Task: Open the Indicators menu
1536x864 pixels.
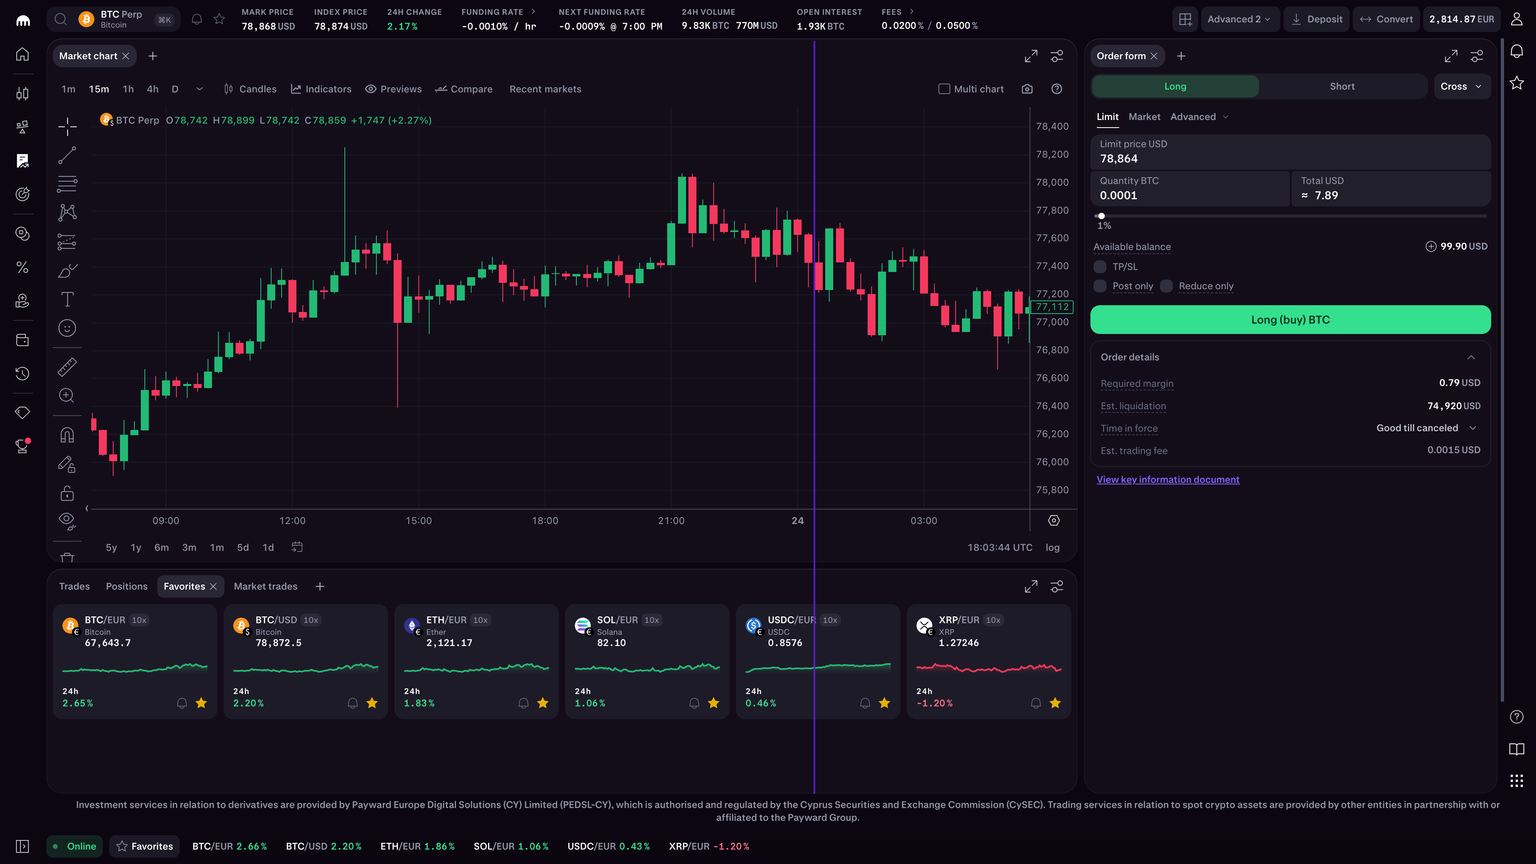Action: [x=321, y=89]
